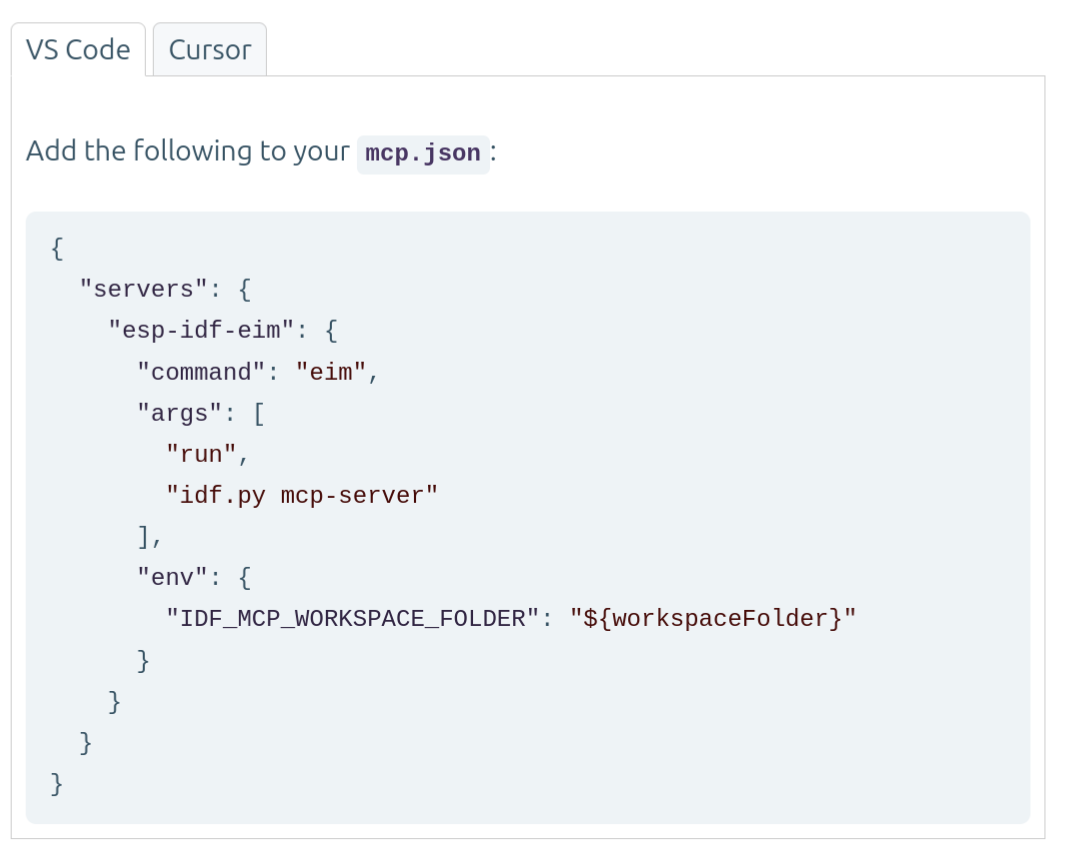Switch to the Cursor tab
Viewport: 1070px width, 868px height.
tap(209, 50)
